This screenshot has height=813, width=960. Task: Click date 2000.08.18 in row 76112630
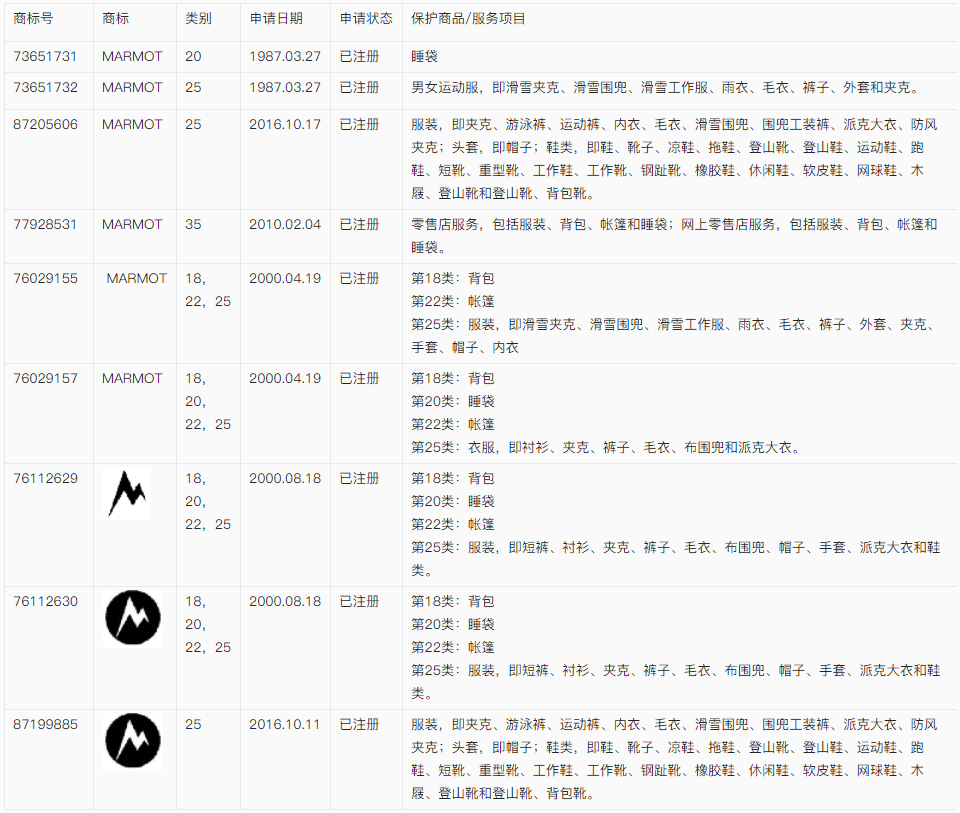[285, 601]
